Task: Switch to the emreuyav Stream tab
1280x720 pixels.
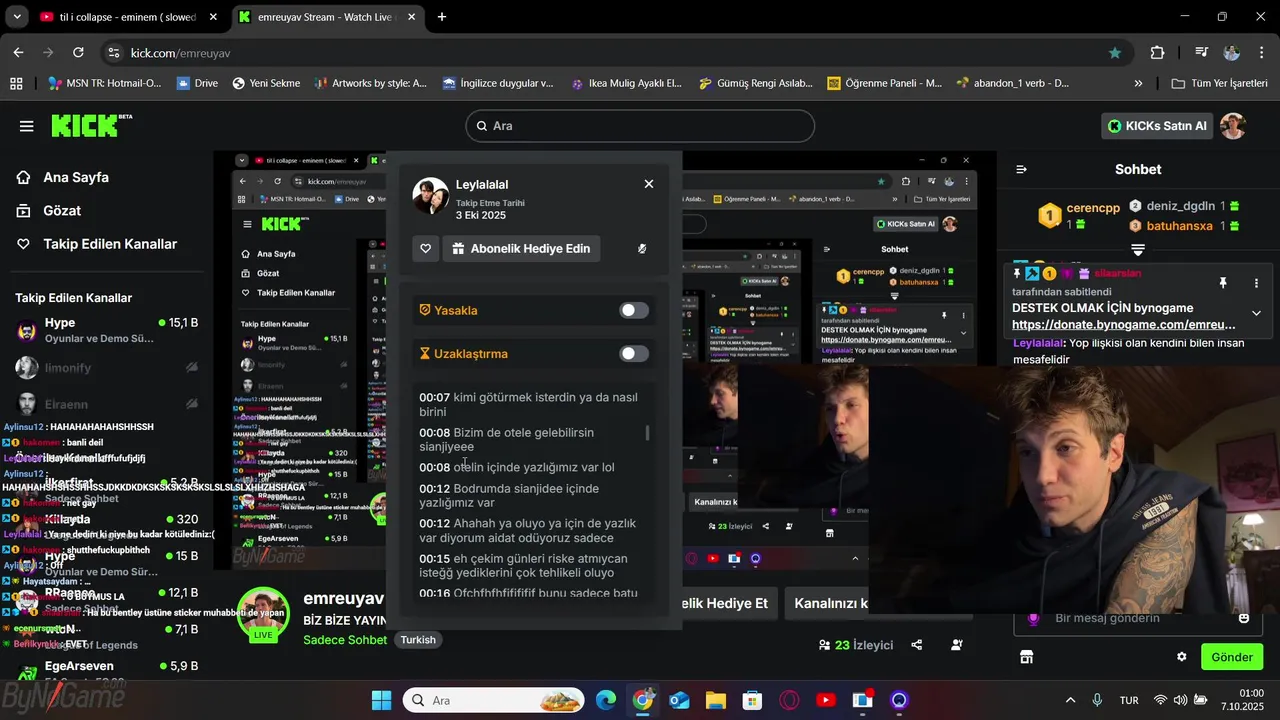Action: pos(327,17)
